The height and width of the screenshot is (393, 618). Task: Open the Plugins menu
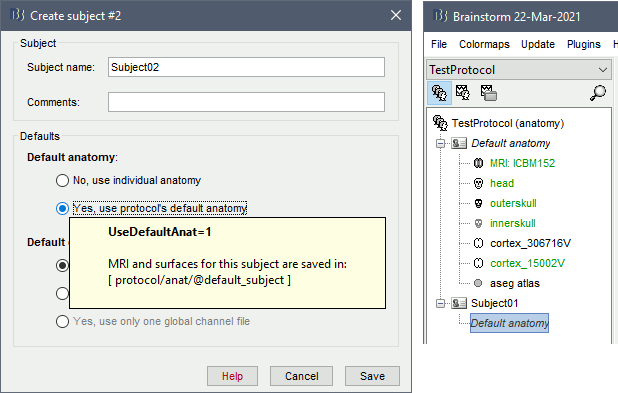point(583,44)
